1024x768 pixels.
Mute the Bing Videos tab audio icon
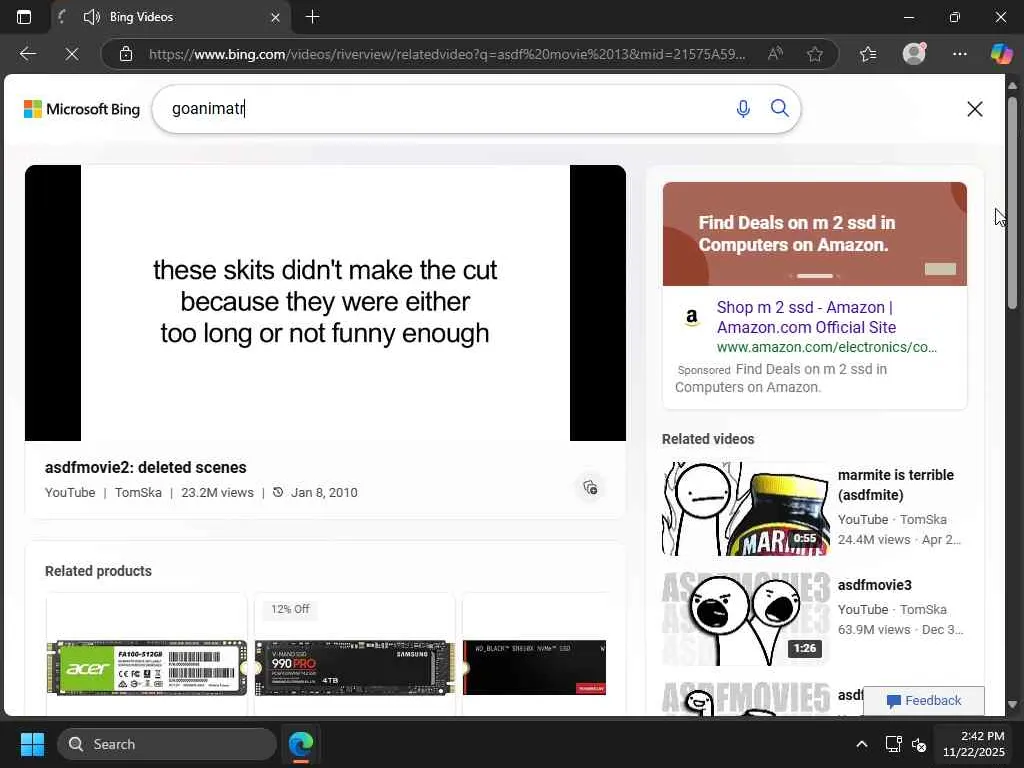(91, 17)
